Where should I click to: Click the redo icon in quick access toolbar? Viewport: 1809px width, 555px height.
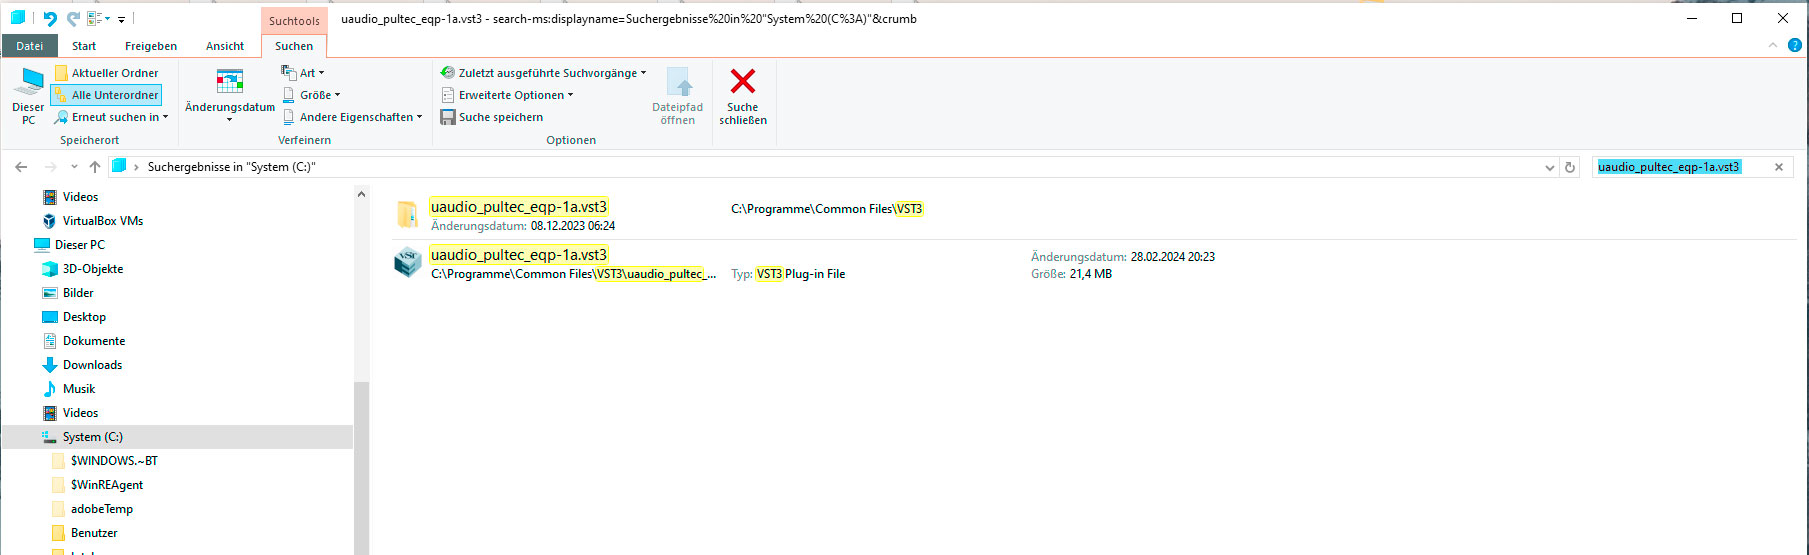pos(73,19)
